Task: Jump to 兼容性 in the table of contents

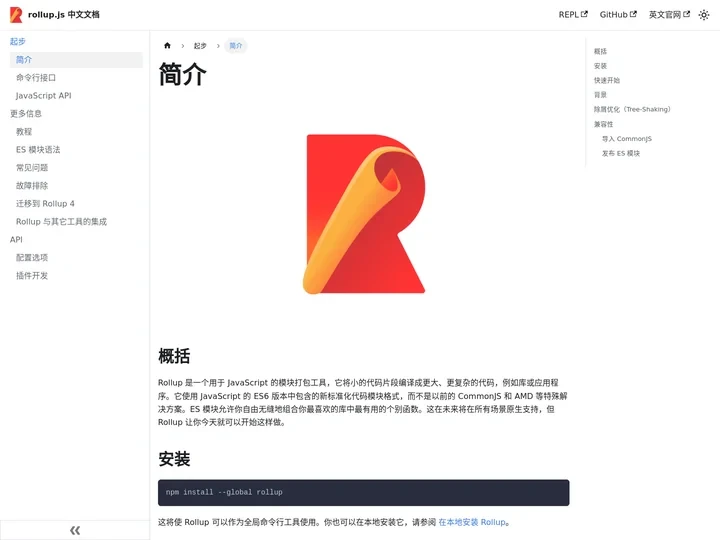Action: (x=603, y=124)
